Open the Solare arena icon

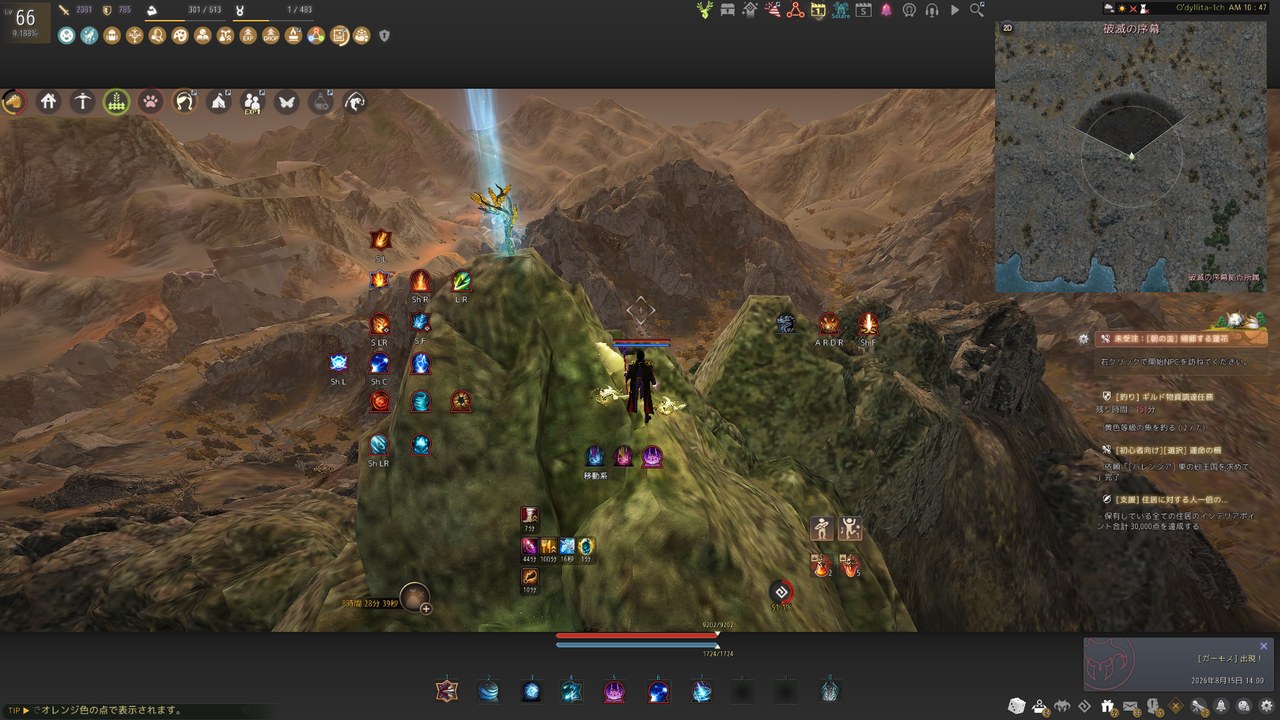click(x=841, y=10)
